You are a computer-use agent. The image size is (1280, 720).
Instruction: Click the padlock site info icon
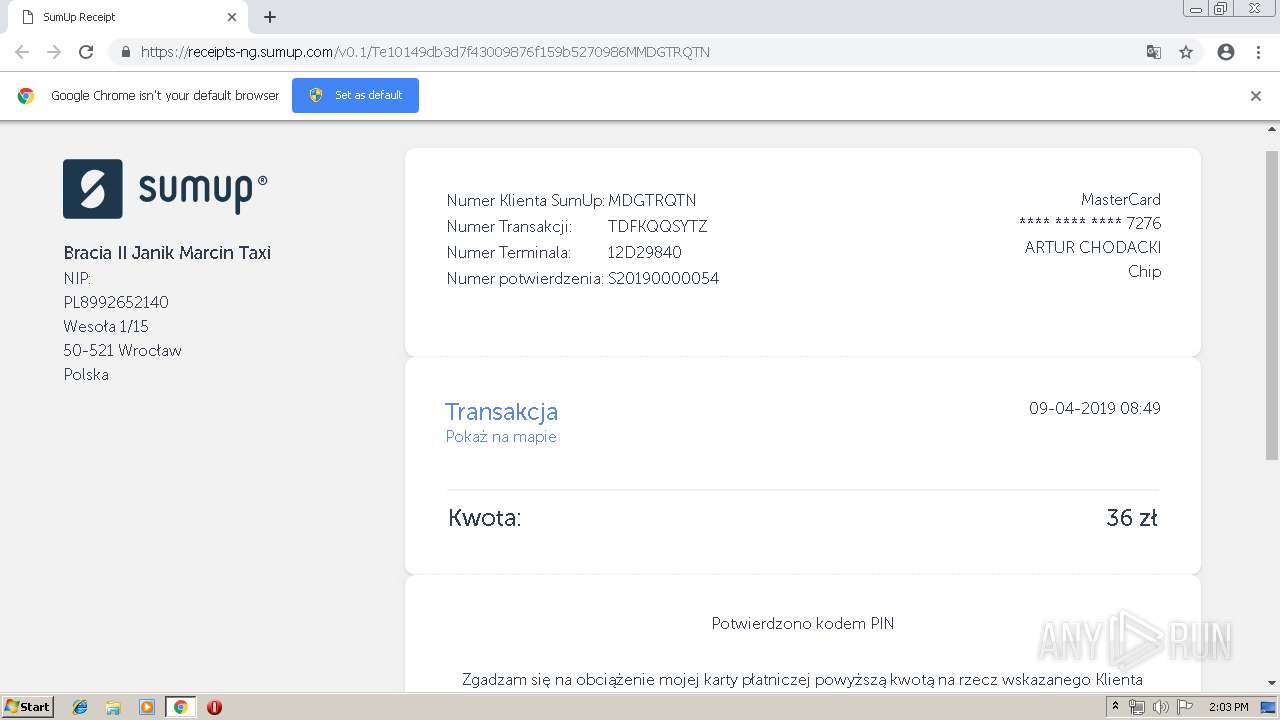(125, 52)
